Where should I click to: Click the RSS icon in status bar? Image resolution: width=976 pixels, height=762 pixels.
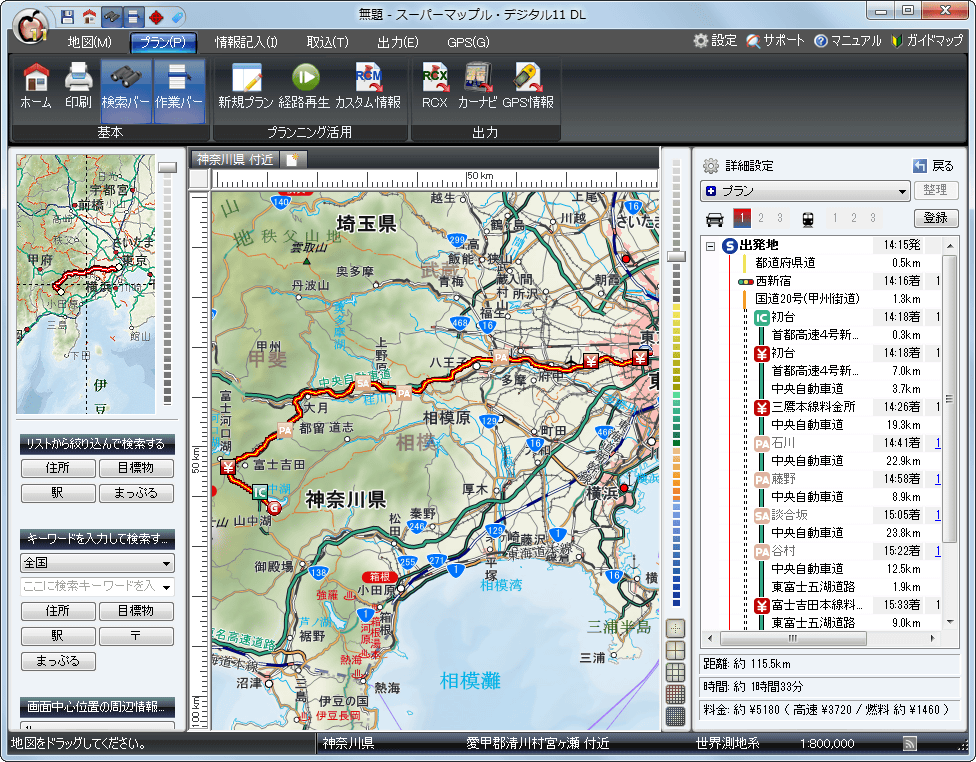pyautogui.click(x=909, y=743)
